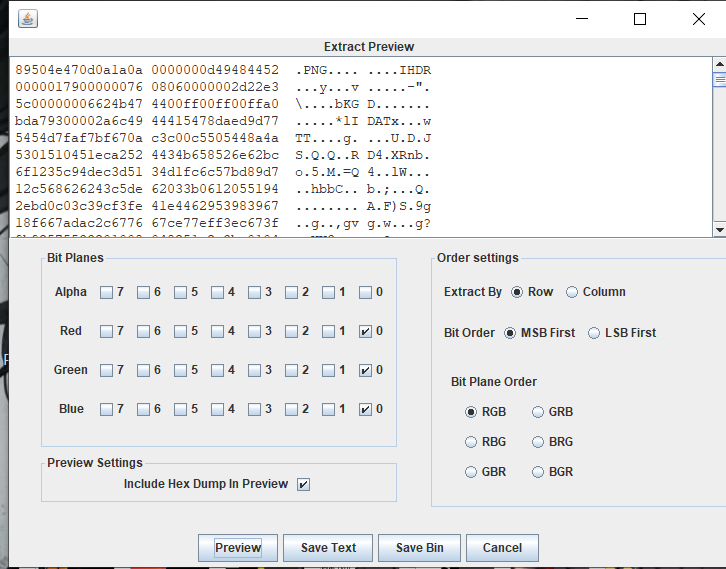726x569 pixels.
Task: Select Blue bit plane 5
Action: (181, 409)
